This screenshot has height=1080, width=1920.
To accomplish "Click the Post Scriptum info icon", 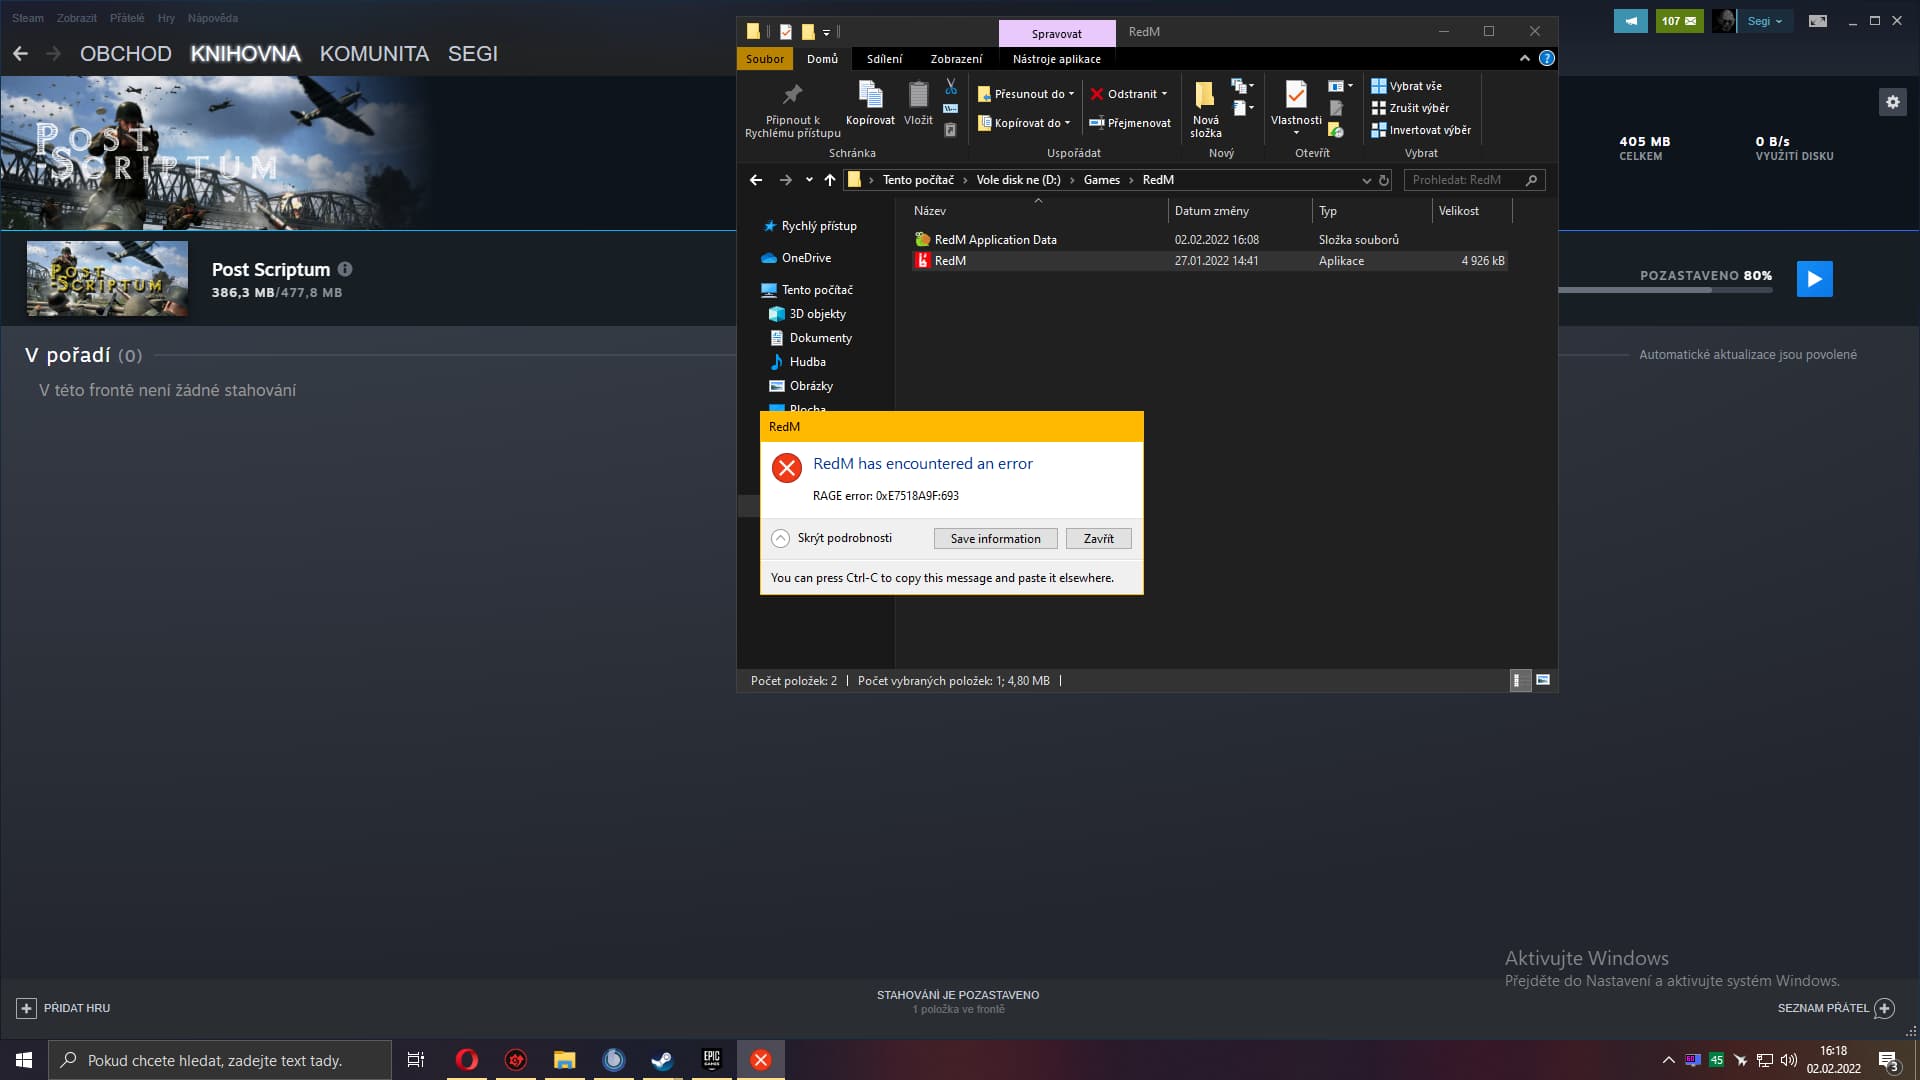I will tap(345, 269).
